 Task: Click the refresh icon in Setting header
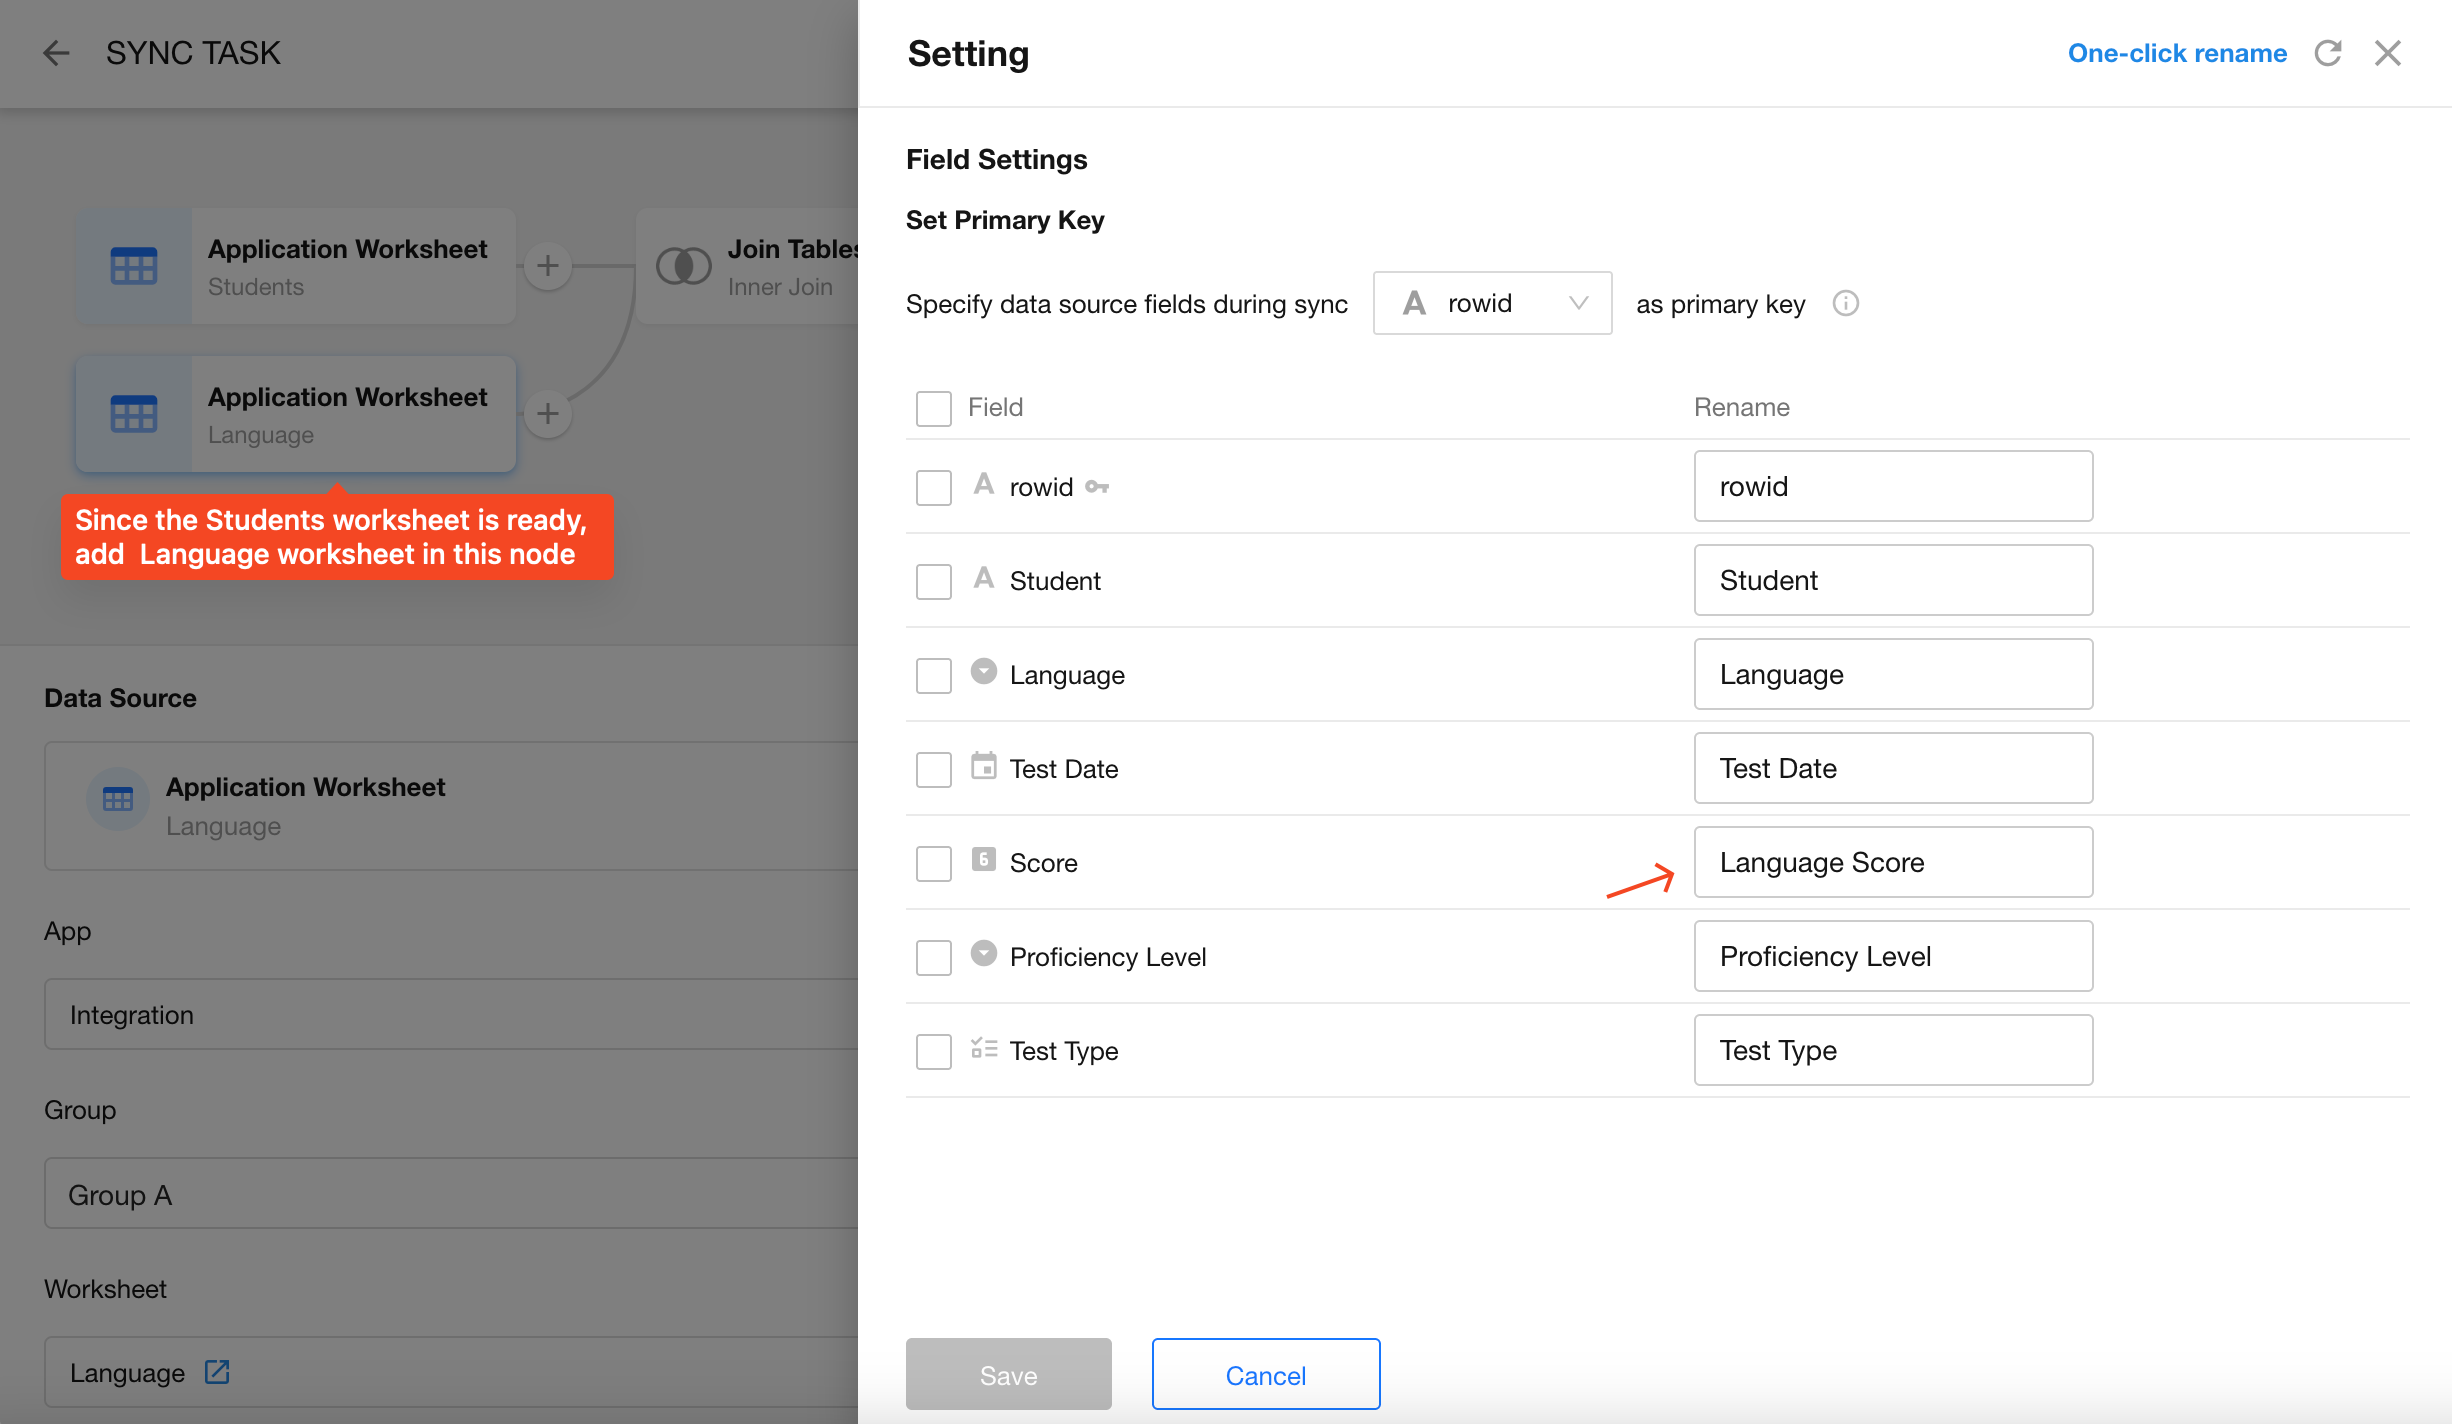[2328, 53]
